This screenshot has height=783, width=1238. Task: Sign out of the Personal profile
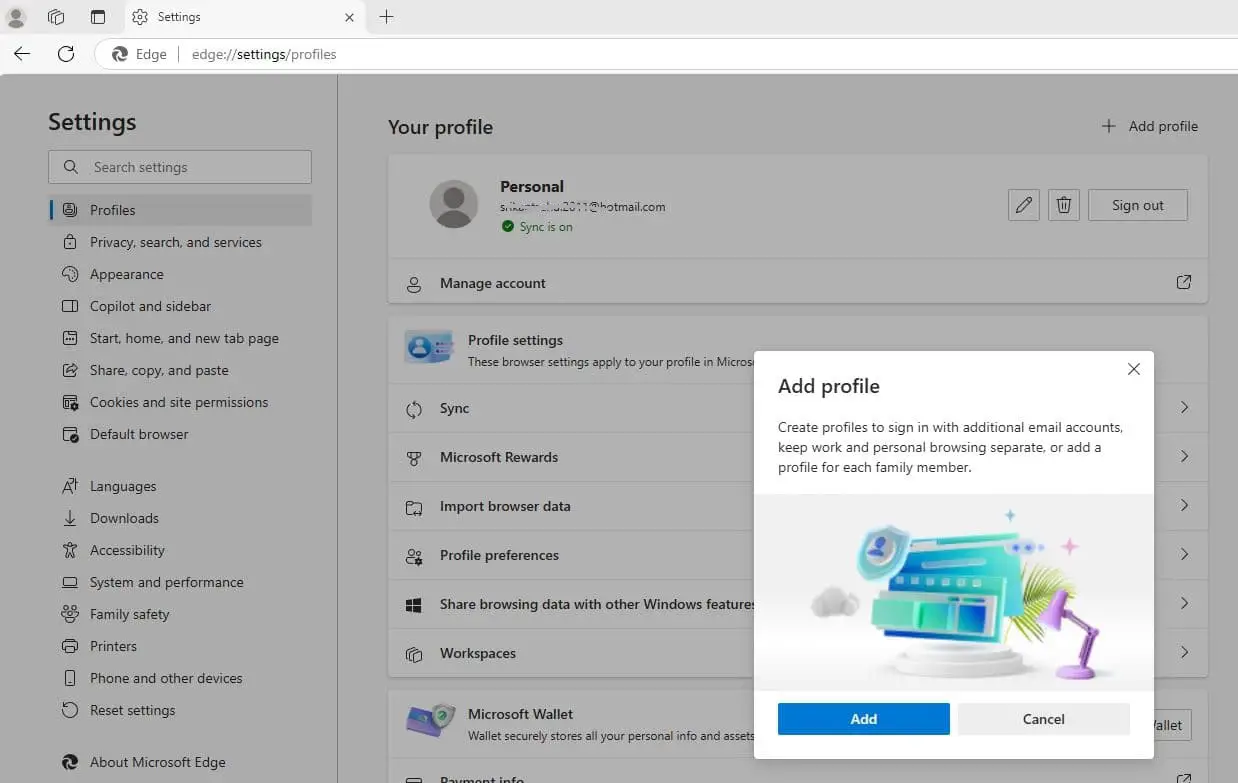[x=1137, y=204]
